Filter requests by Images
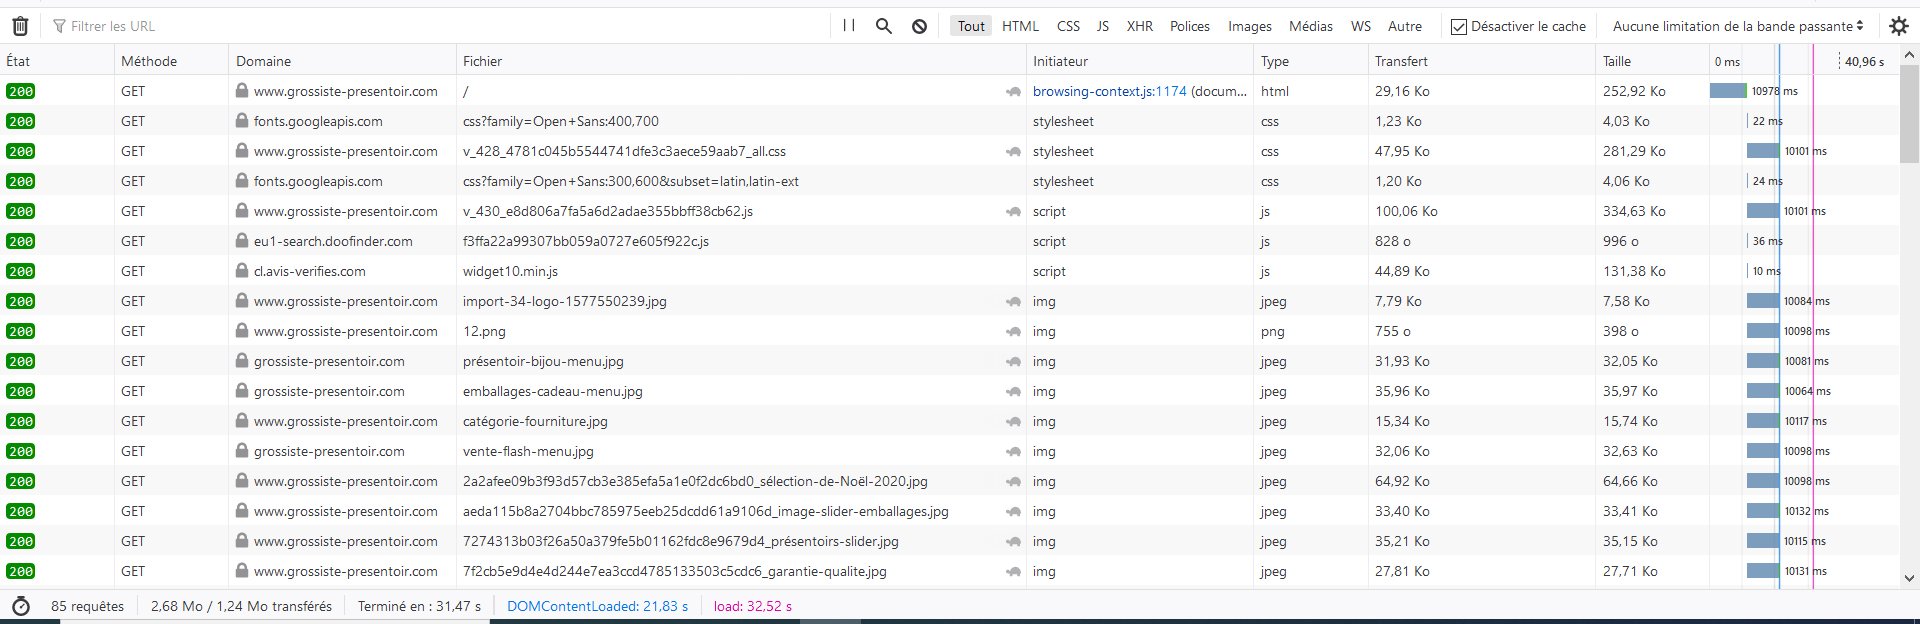Image resolution: width=1920 pixels, height=624 pixels. click(1250, 26)
